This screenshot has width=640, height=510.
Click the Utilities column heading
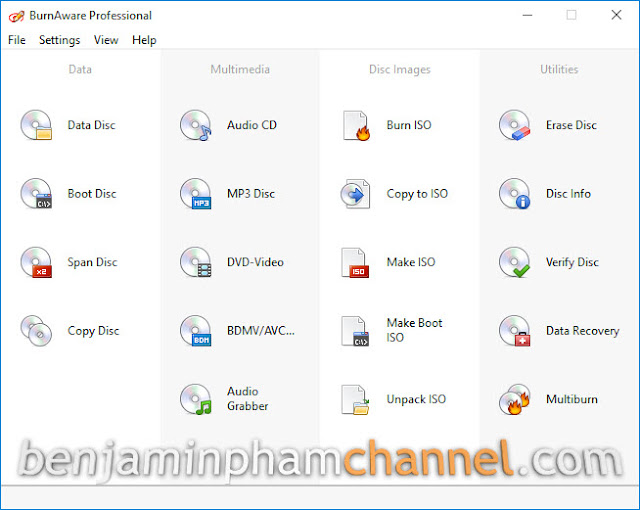(559, 69)
